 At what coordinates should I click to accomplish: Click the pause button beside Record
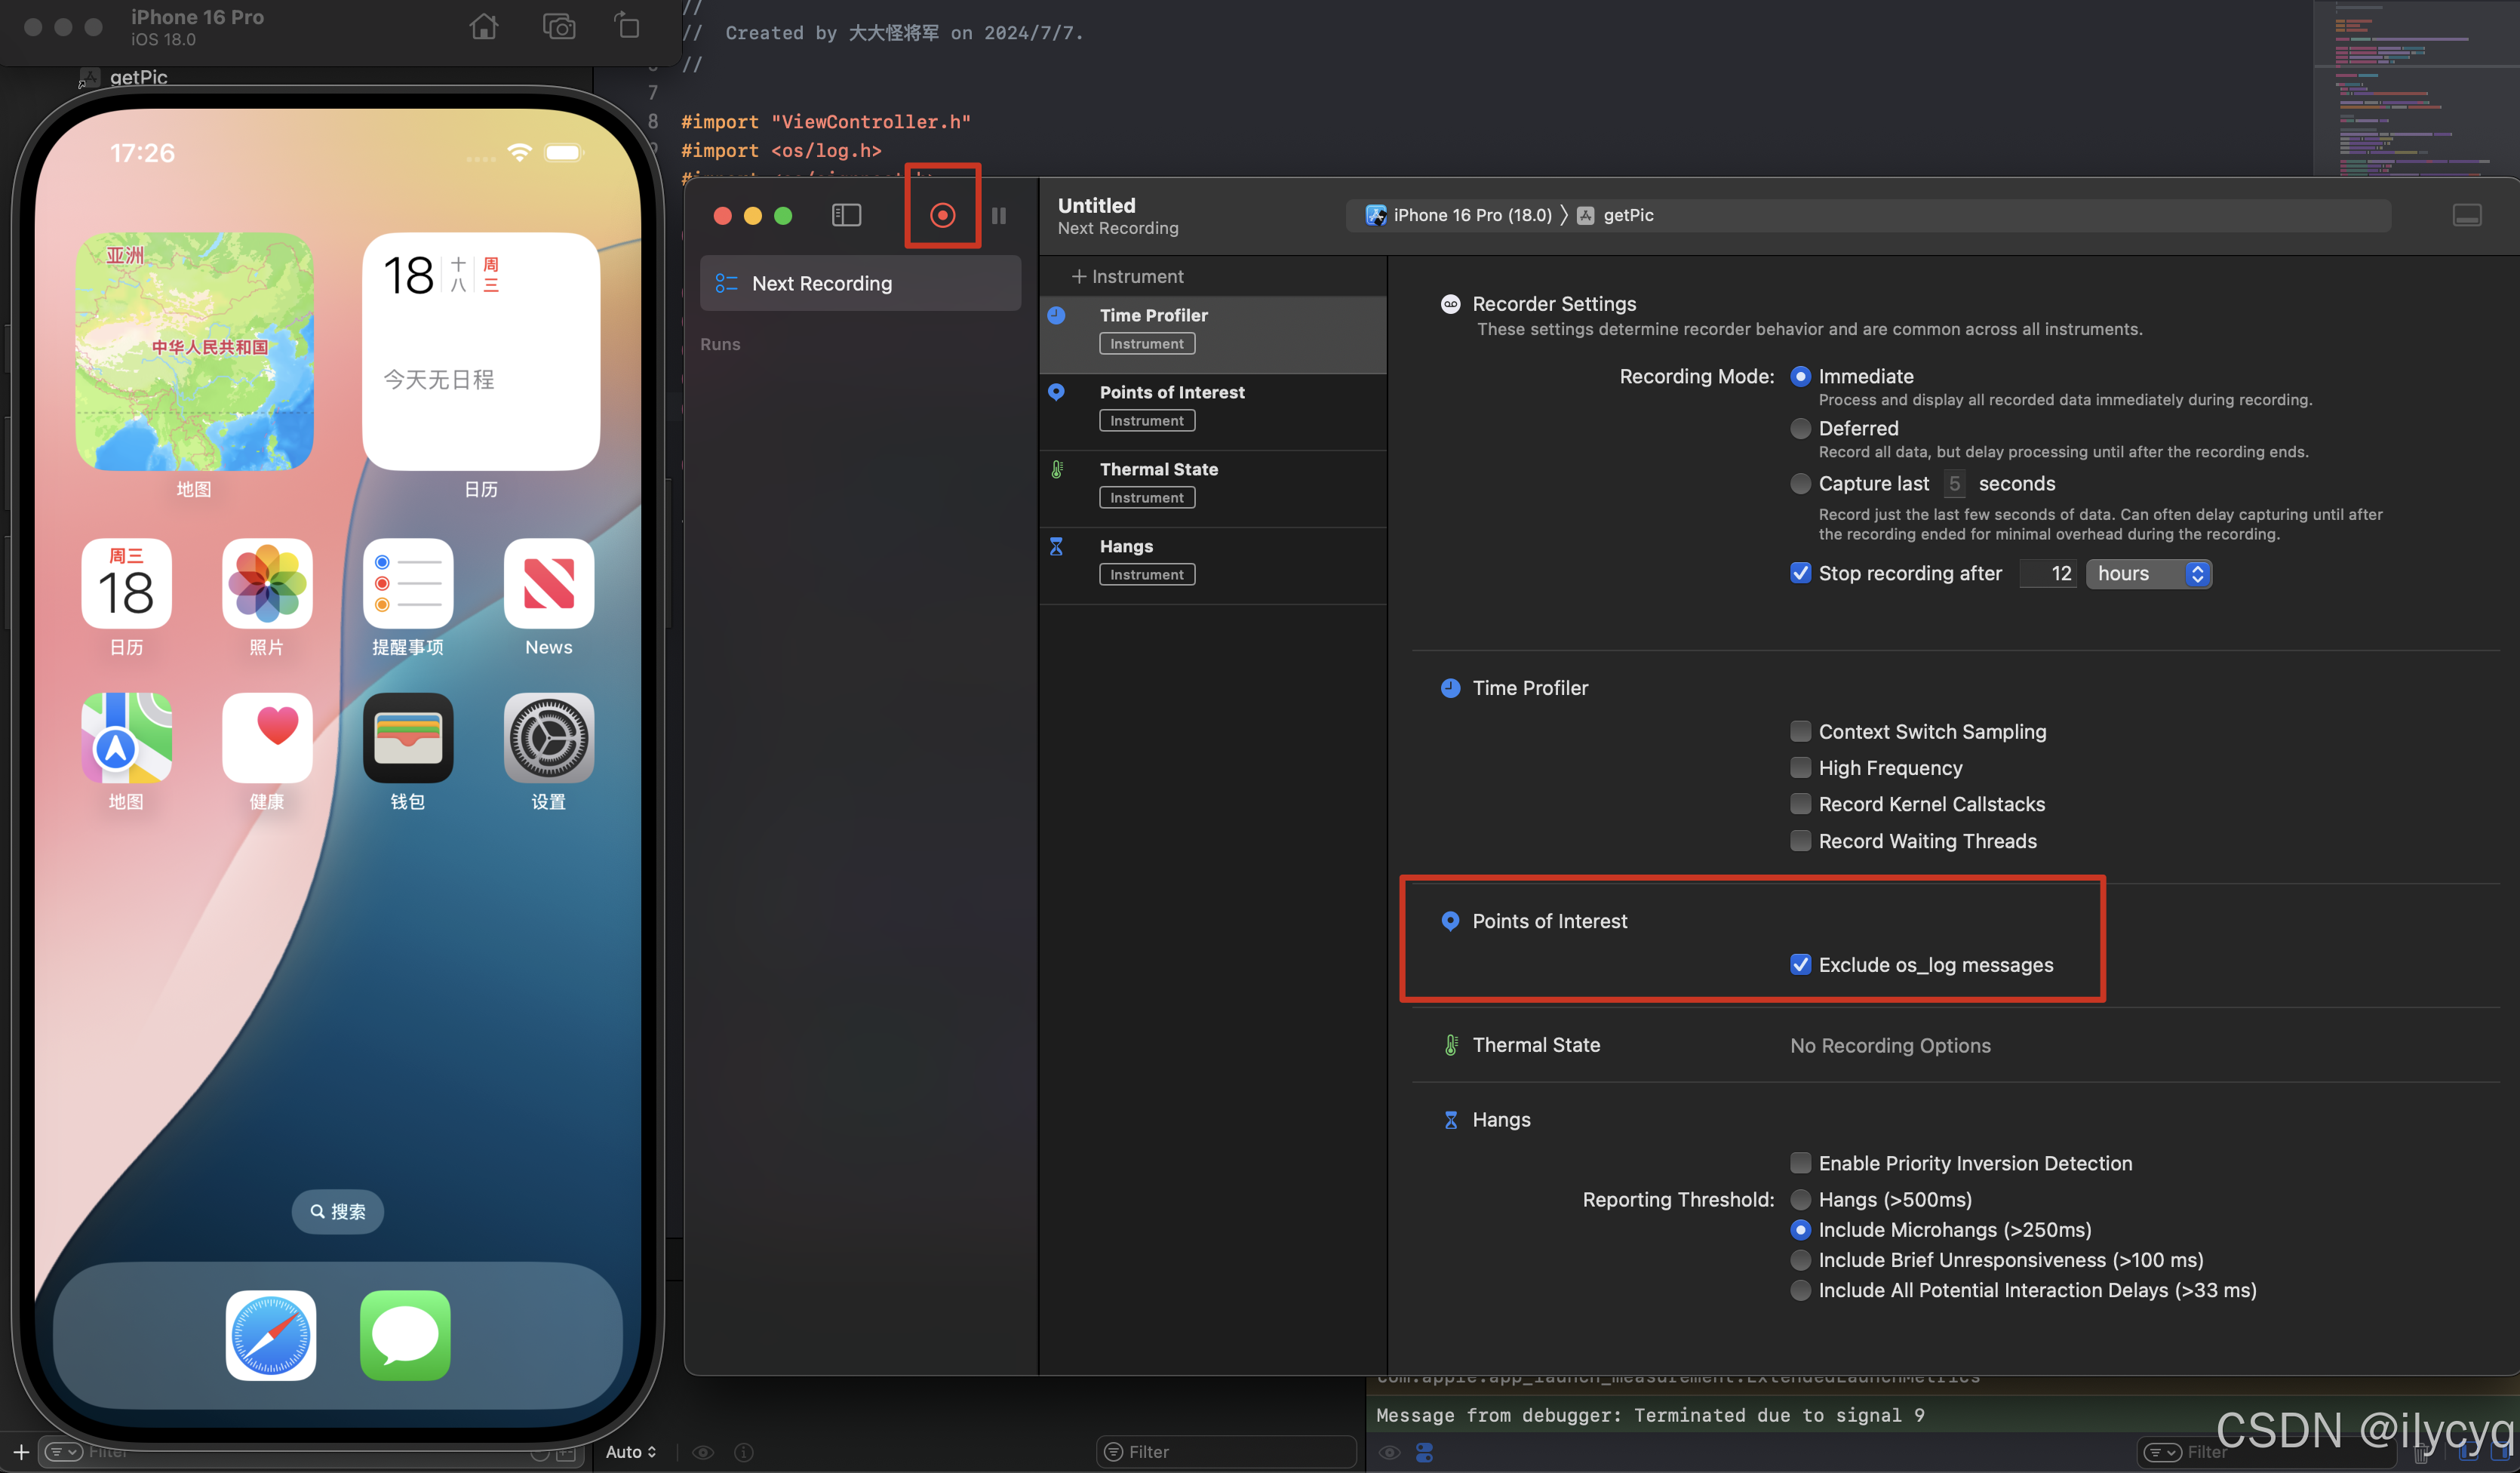[x=998, y=215]
